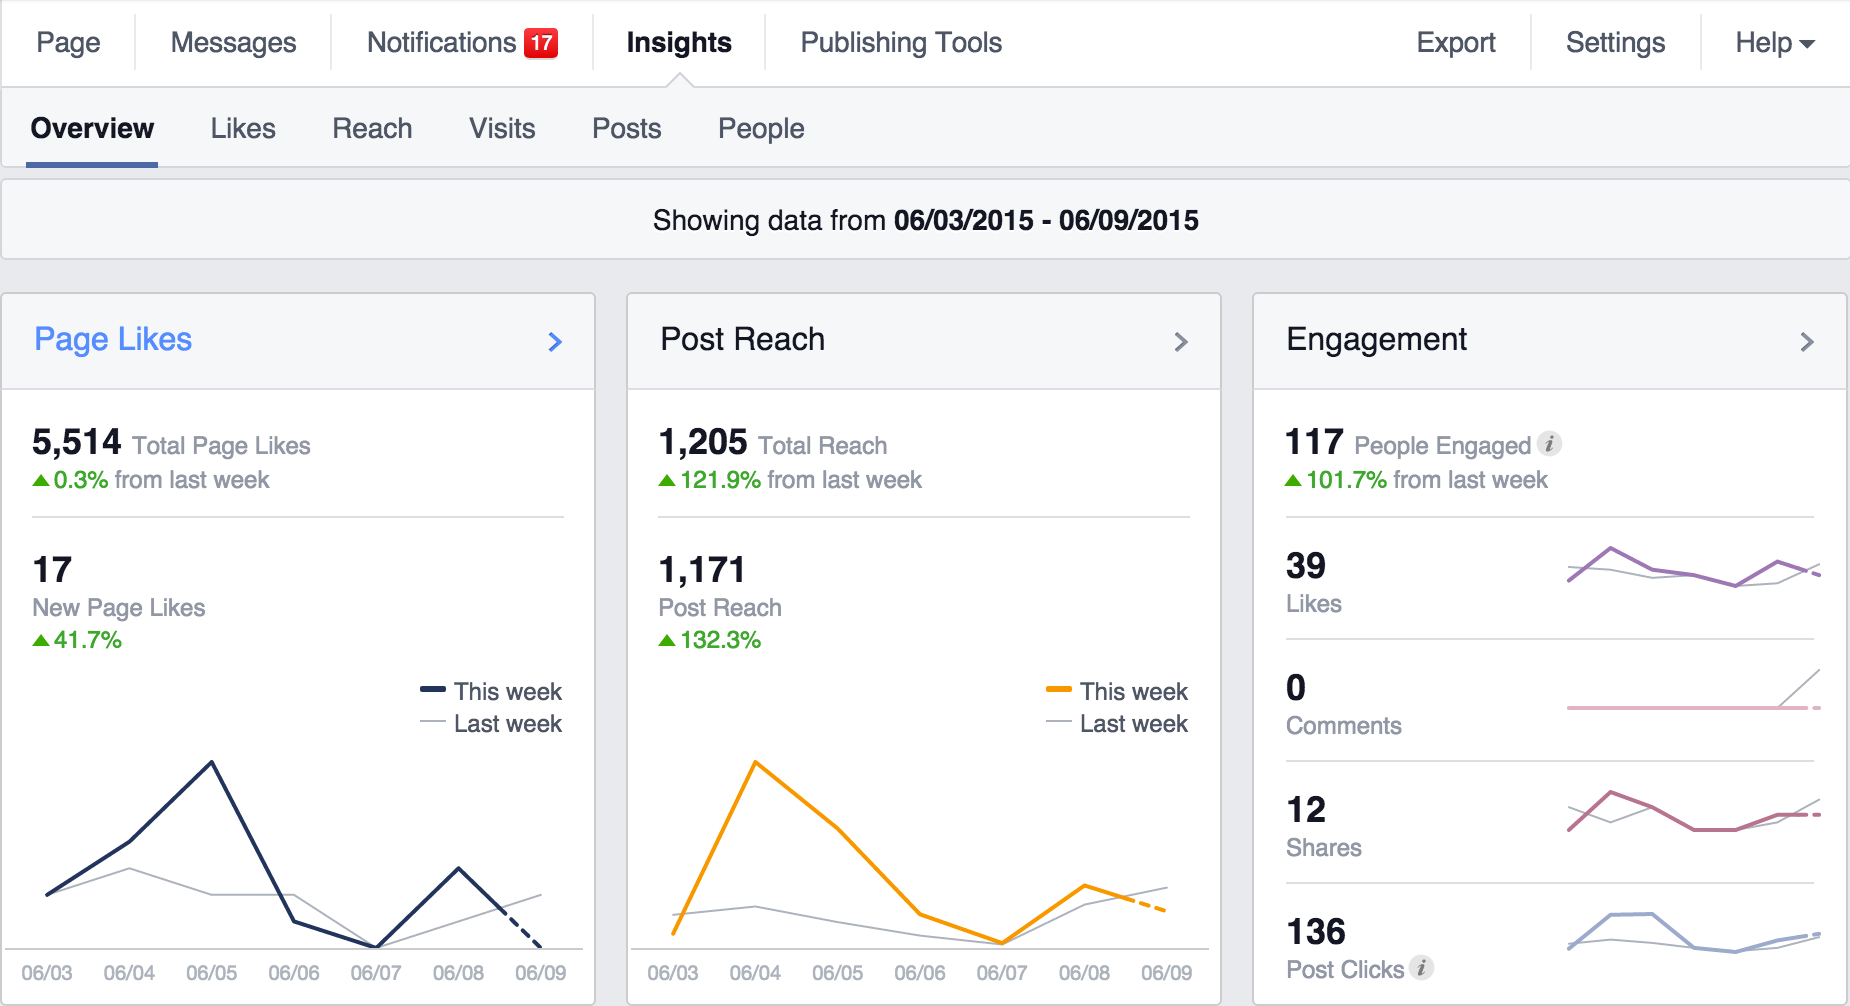Click the orange This week legend swatch

click(1058, 690)
